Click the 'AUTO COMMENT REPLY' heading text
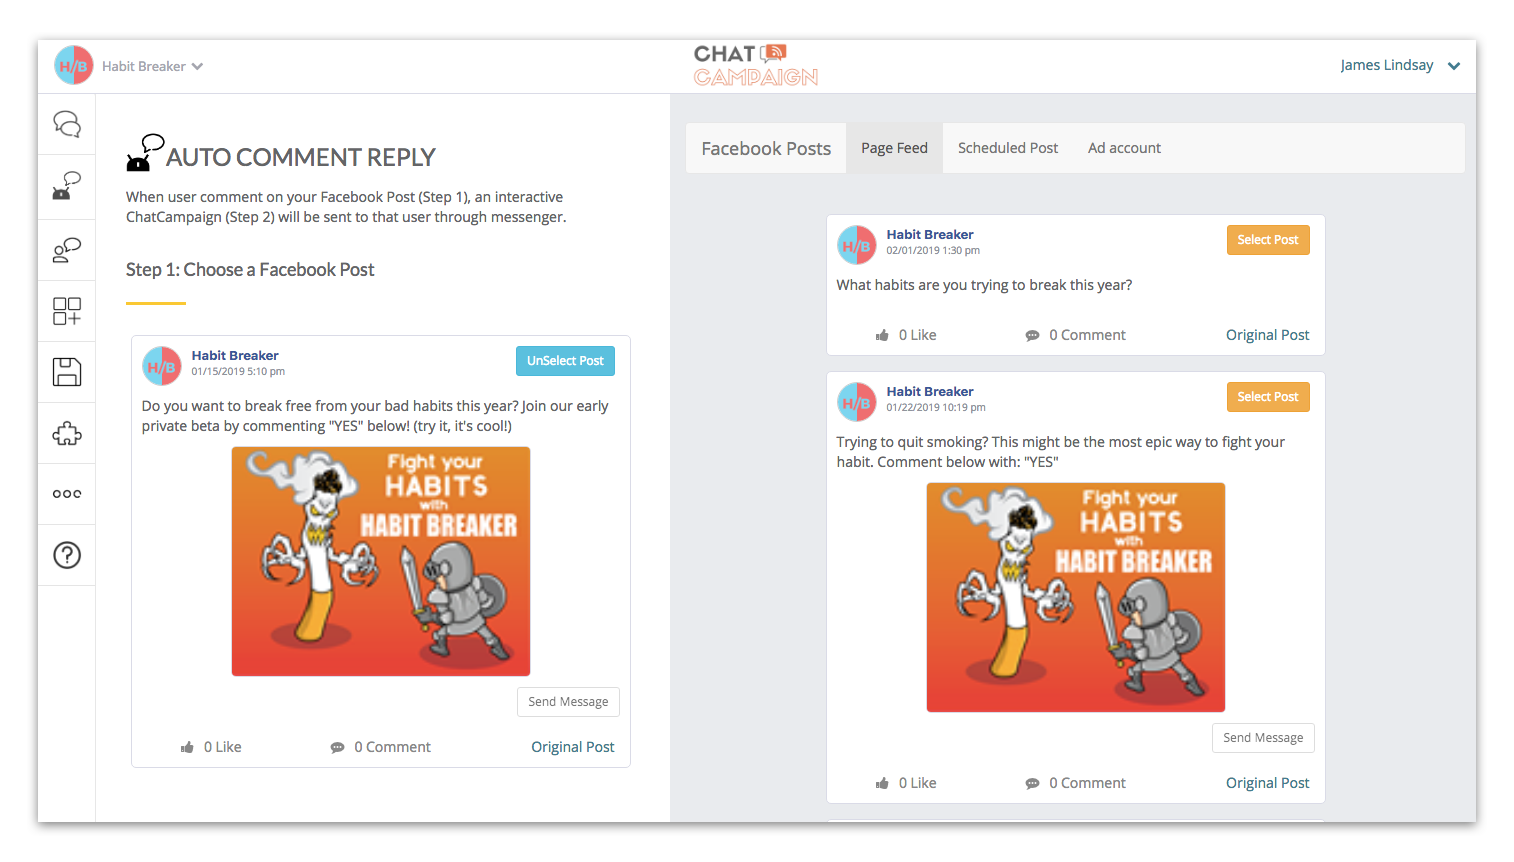 tap(301, 157)
